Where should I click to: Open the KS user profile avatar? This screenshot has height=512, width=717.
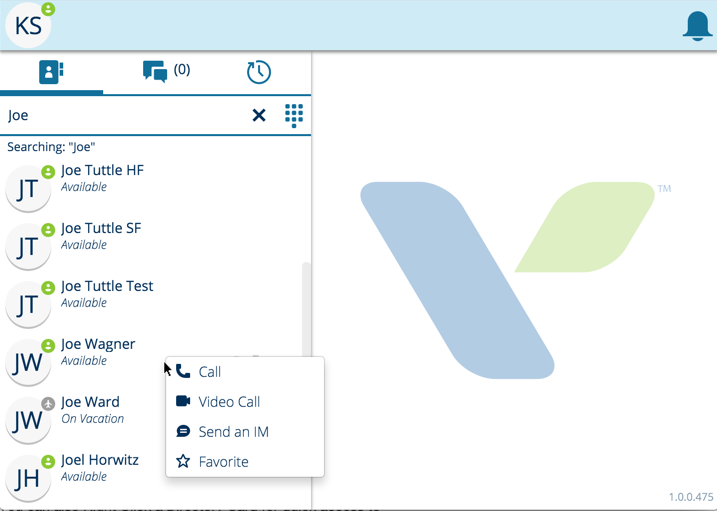[28, 26]
